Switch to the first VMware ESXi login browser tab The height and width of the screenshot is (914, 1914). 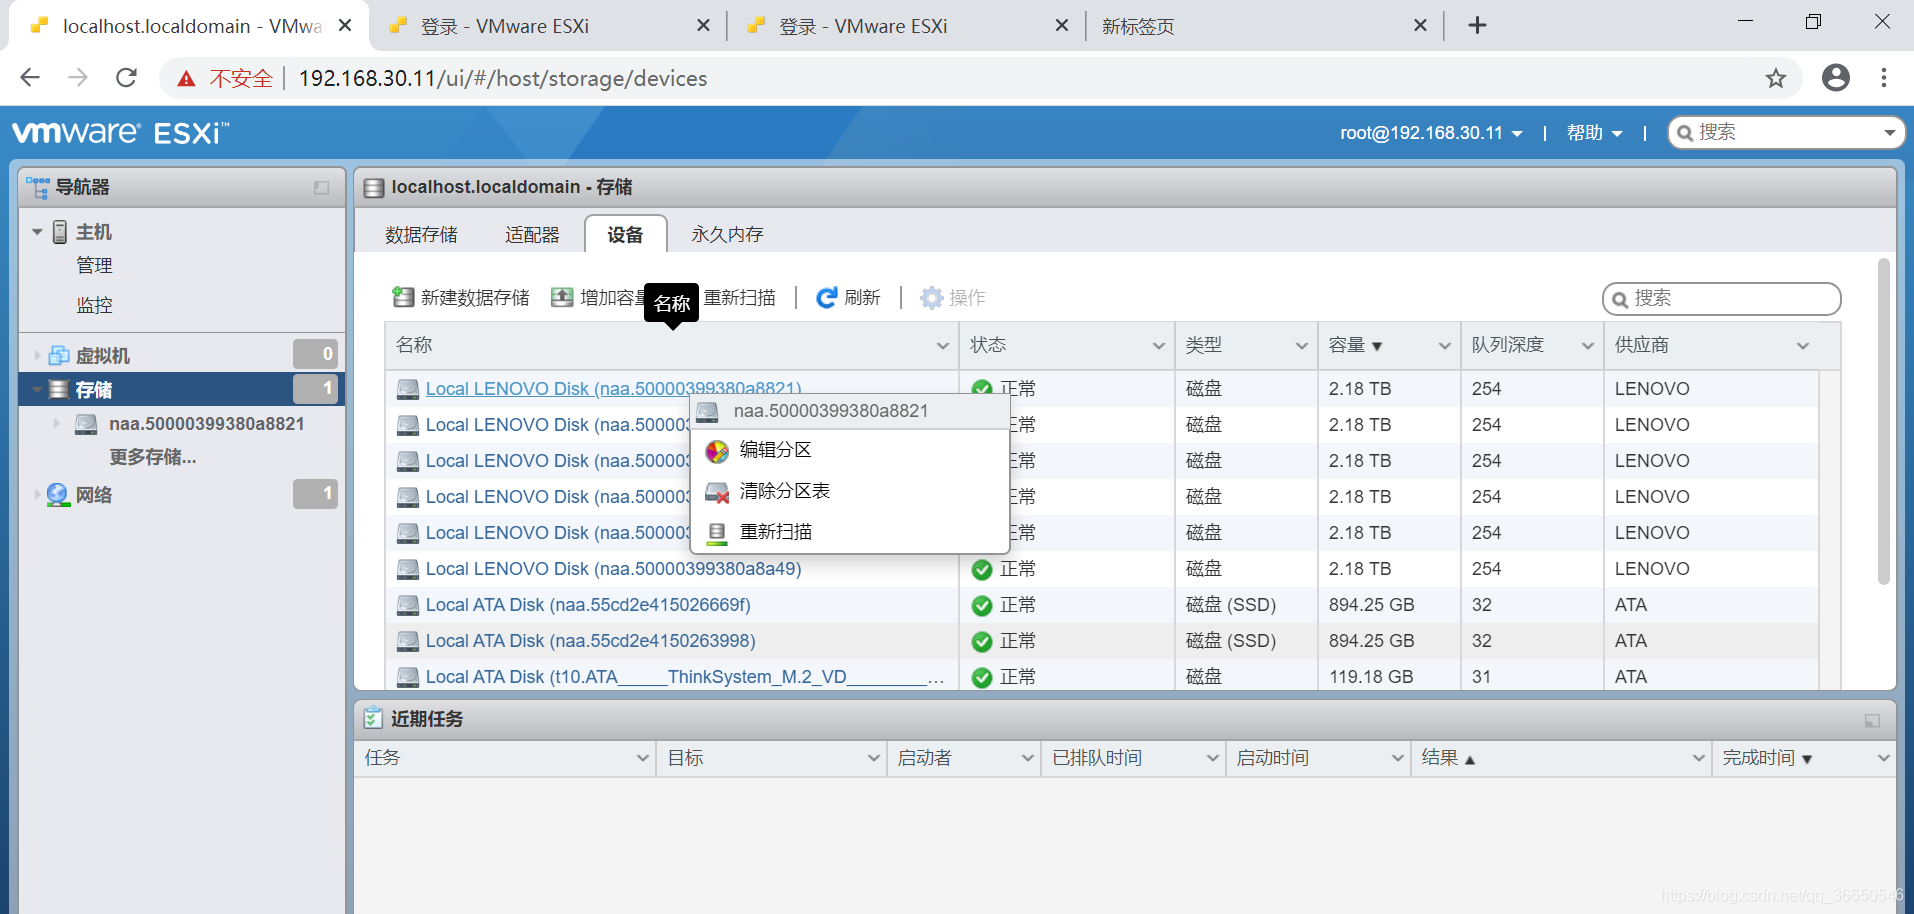click(x=546, y=26)
